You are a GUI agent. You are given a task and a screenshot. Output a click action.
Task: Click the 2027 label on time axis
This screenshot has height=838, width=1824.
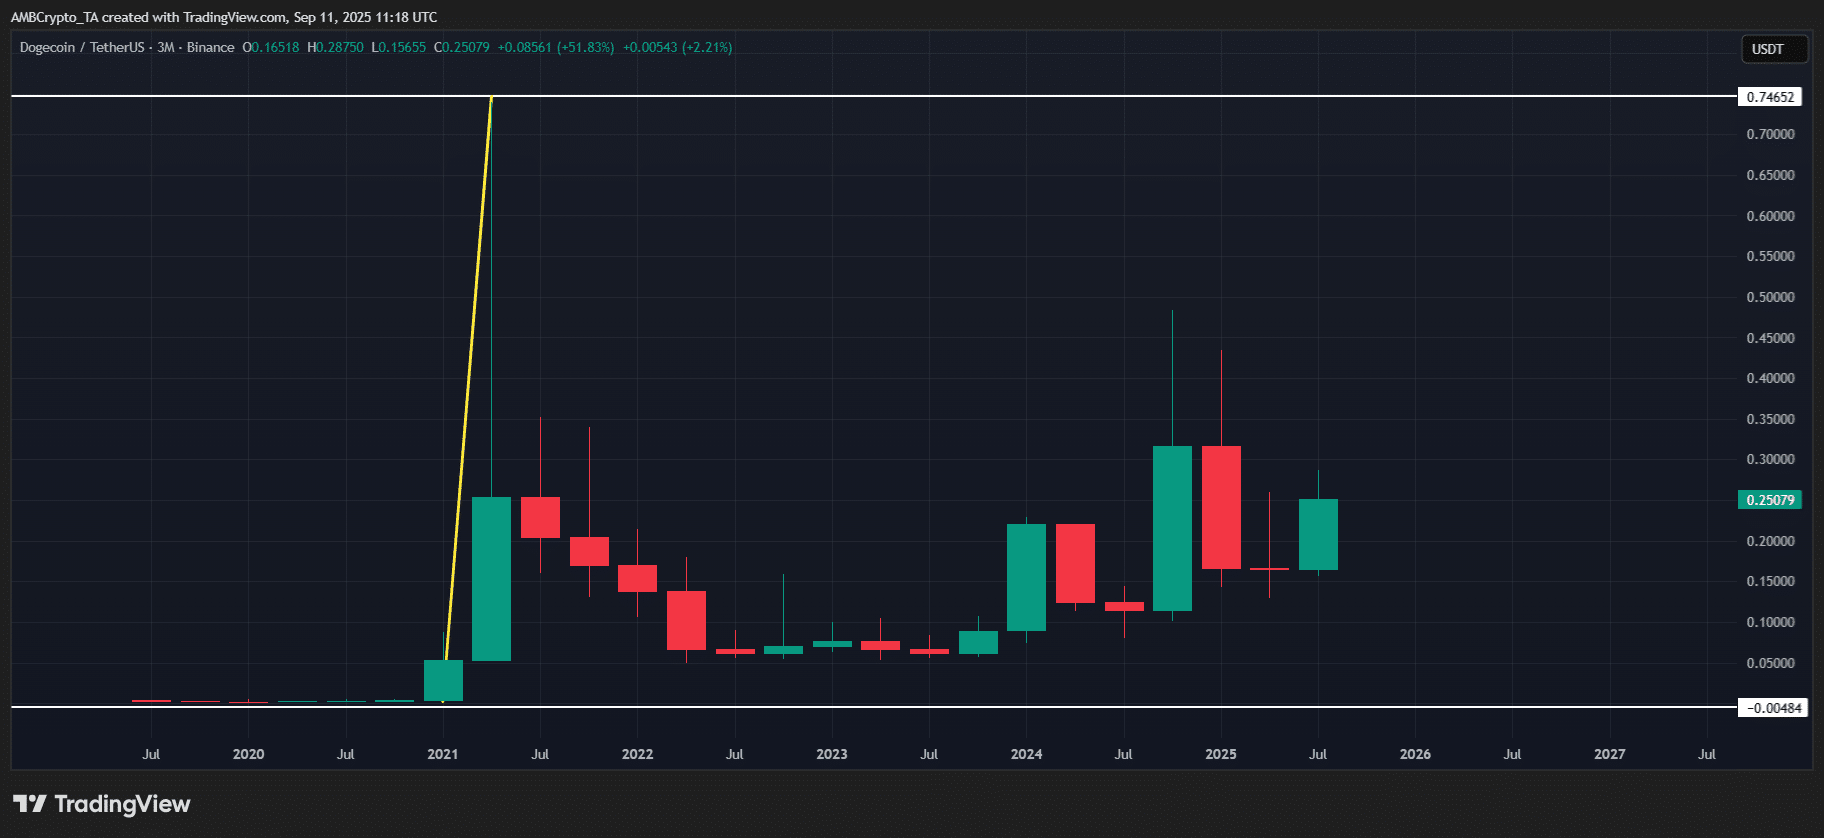(1609, 754)
